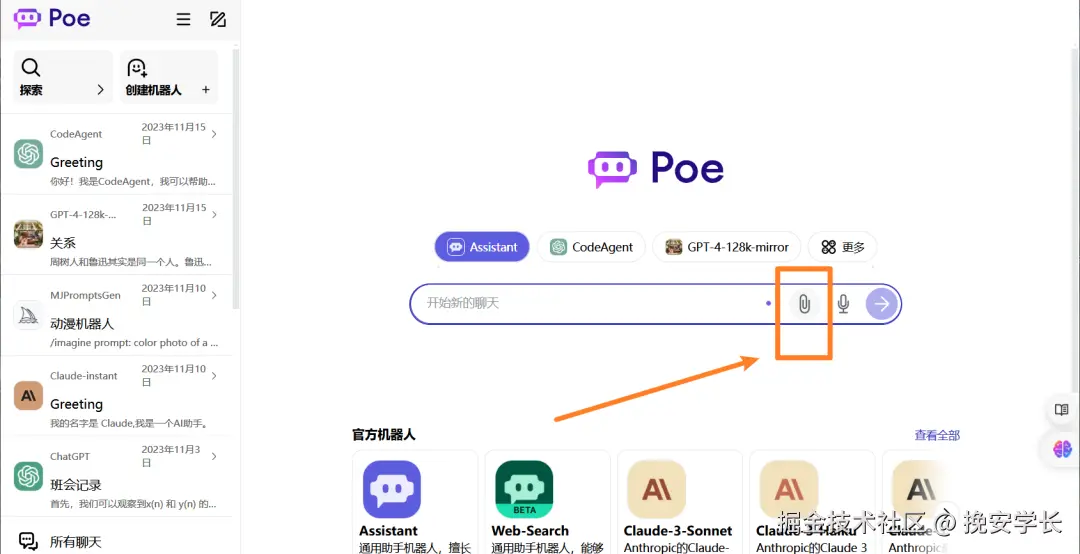Image resolution: width=1080 pixels, height=554 pixels.
Task: Click 官方机器人 section heading
Action: coord(384,435)
